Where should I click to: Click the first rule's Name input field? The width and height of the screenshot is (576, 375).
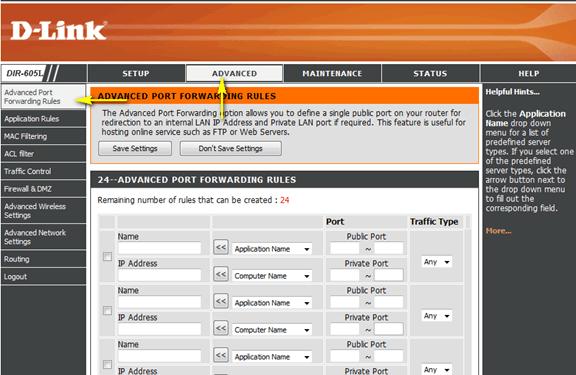click(159, 248)
